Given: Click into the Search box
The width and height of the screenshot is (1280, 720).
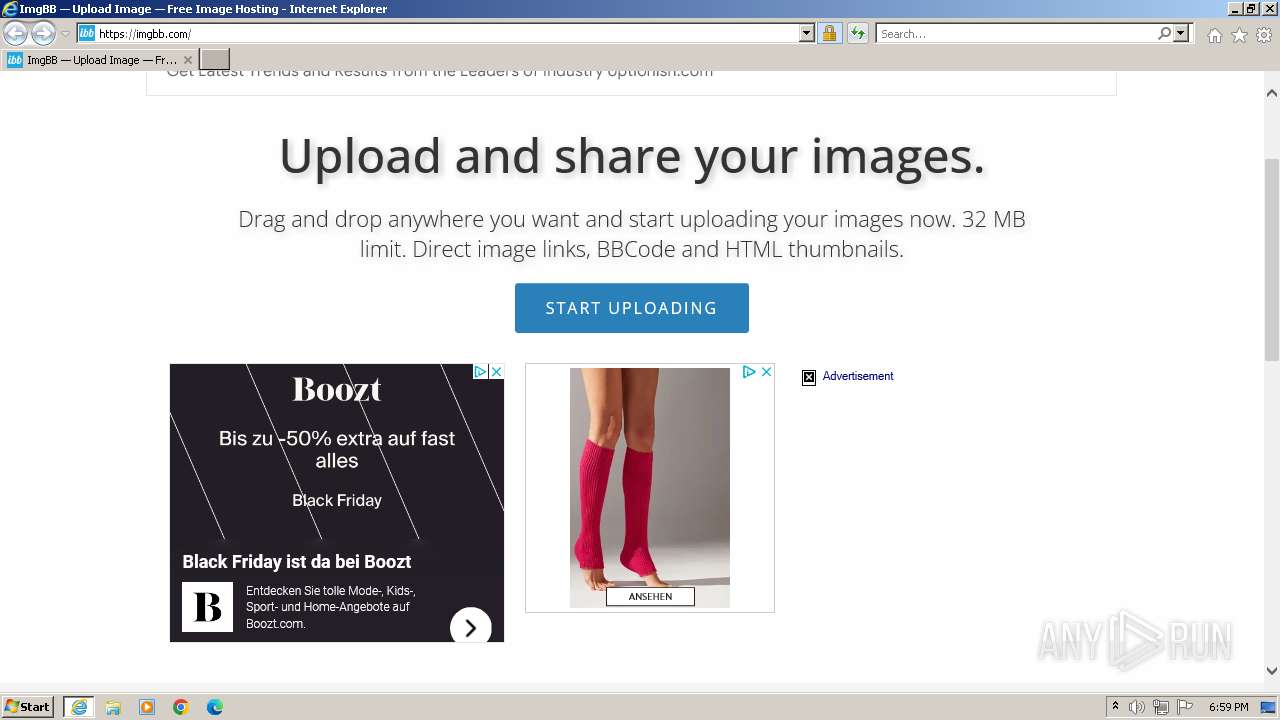Looking at the screenshot, I should (x=1015, y=33).
